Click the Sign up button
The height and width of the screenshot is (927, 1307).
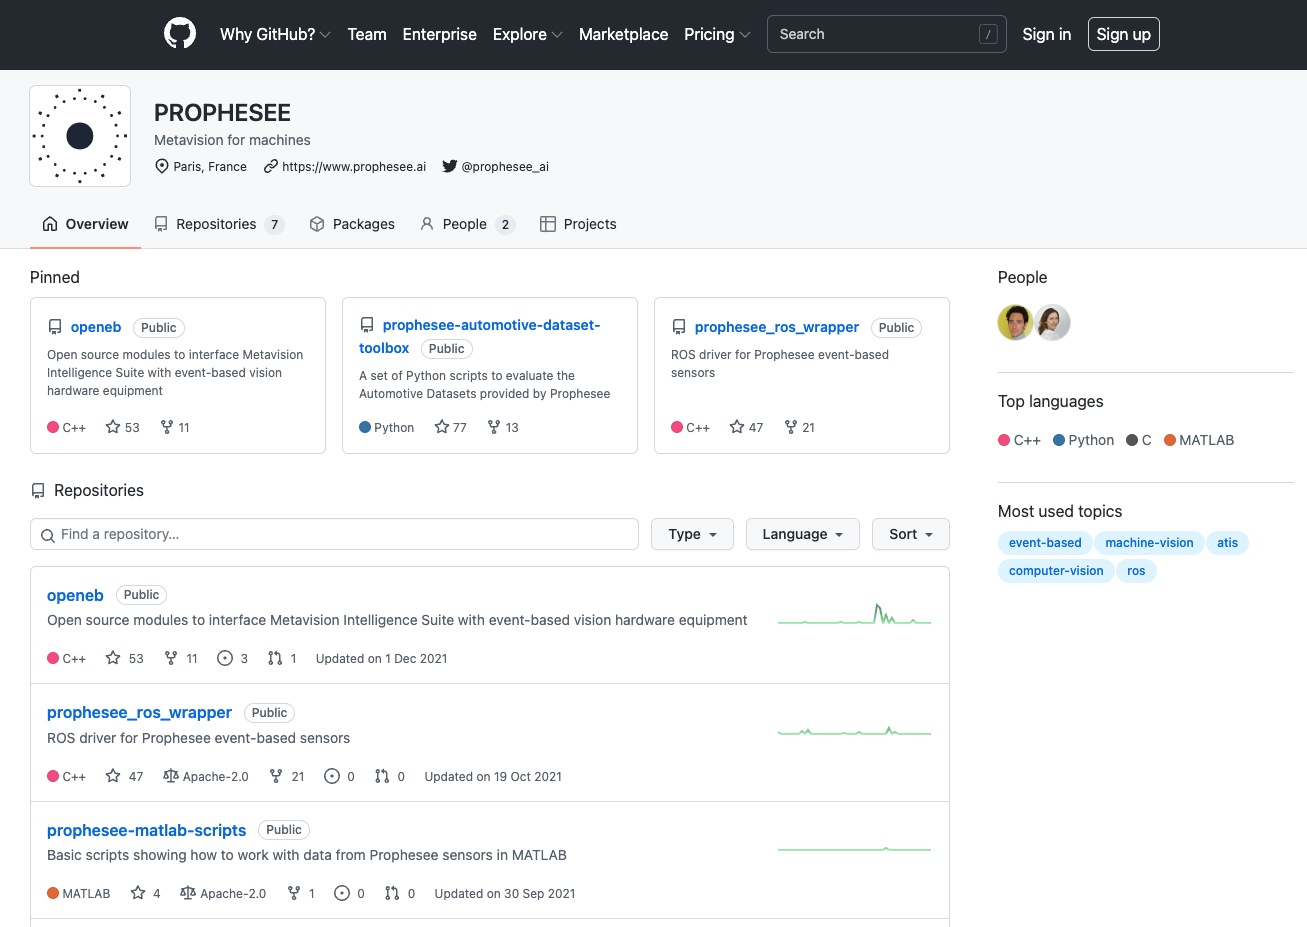(x=1123, y=34)
